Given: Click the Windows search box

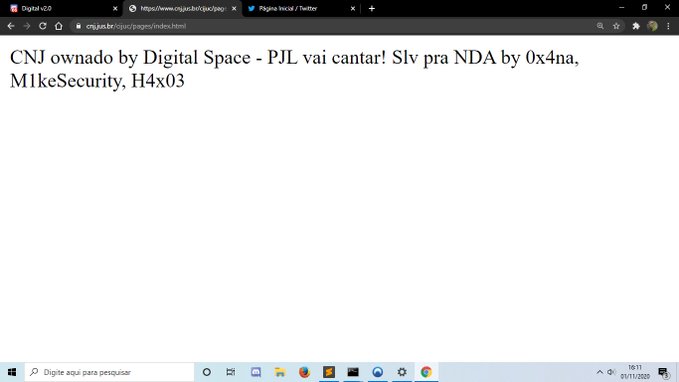Looking at the screenshot, I should point(110,372).
